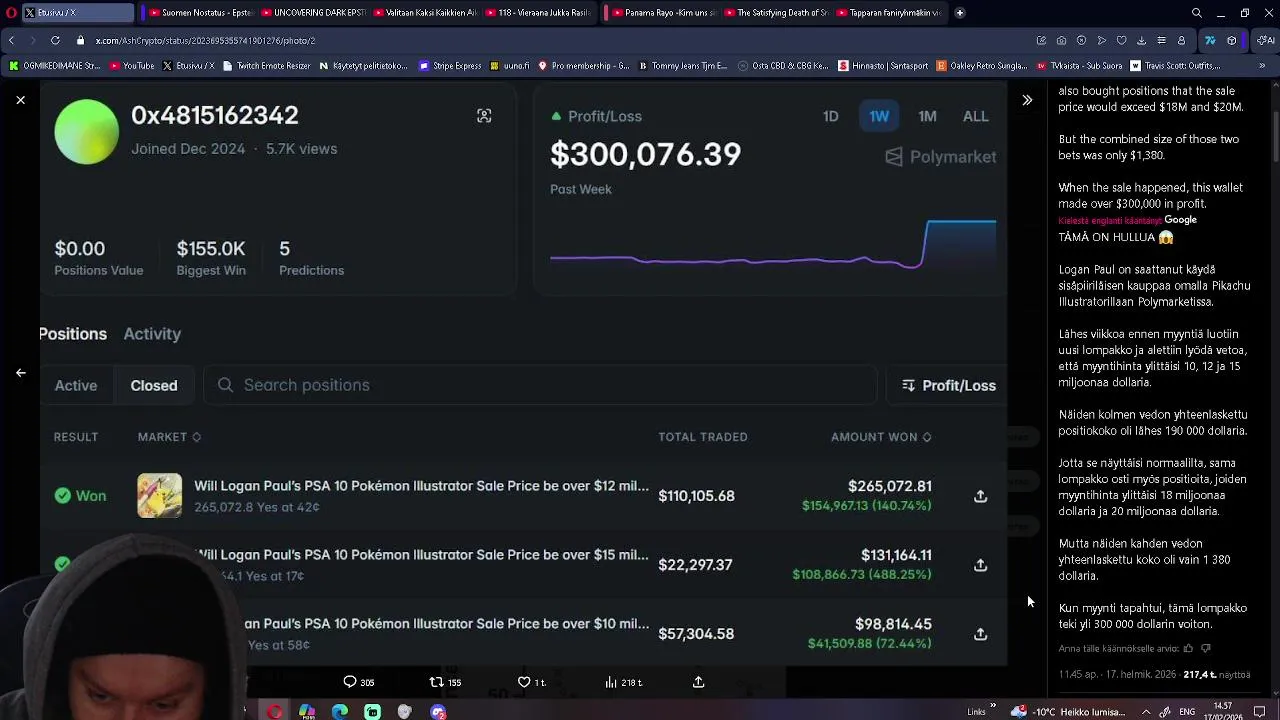The height and width of the screenshot is (720, 1280).
Task: Share the post via upload icon
Action: point(698,682)
